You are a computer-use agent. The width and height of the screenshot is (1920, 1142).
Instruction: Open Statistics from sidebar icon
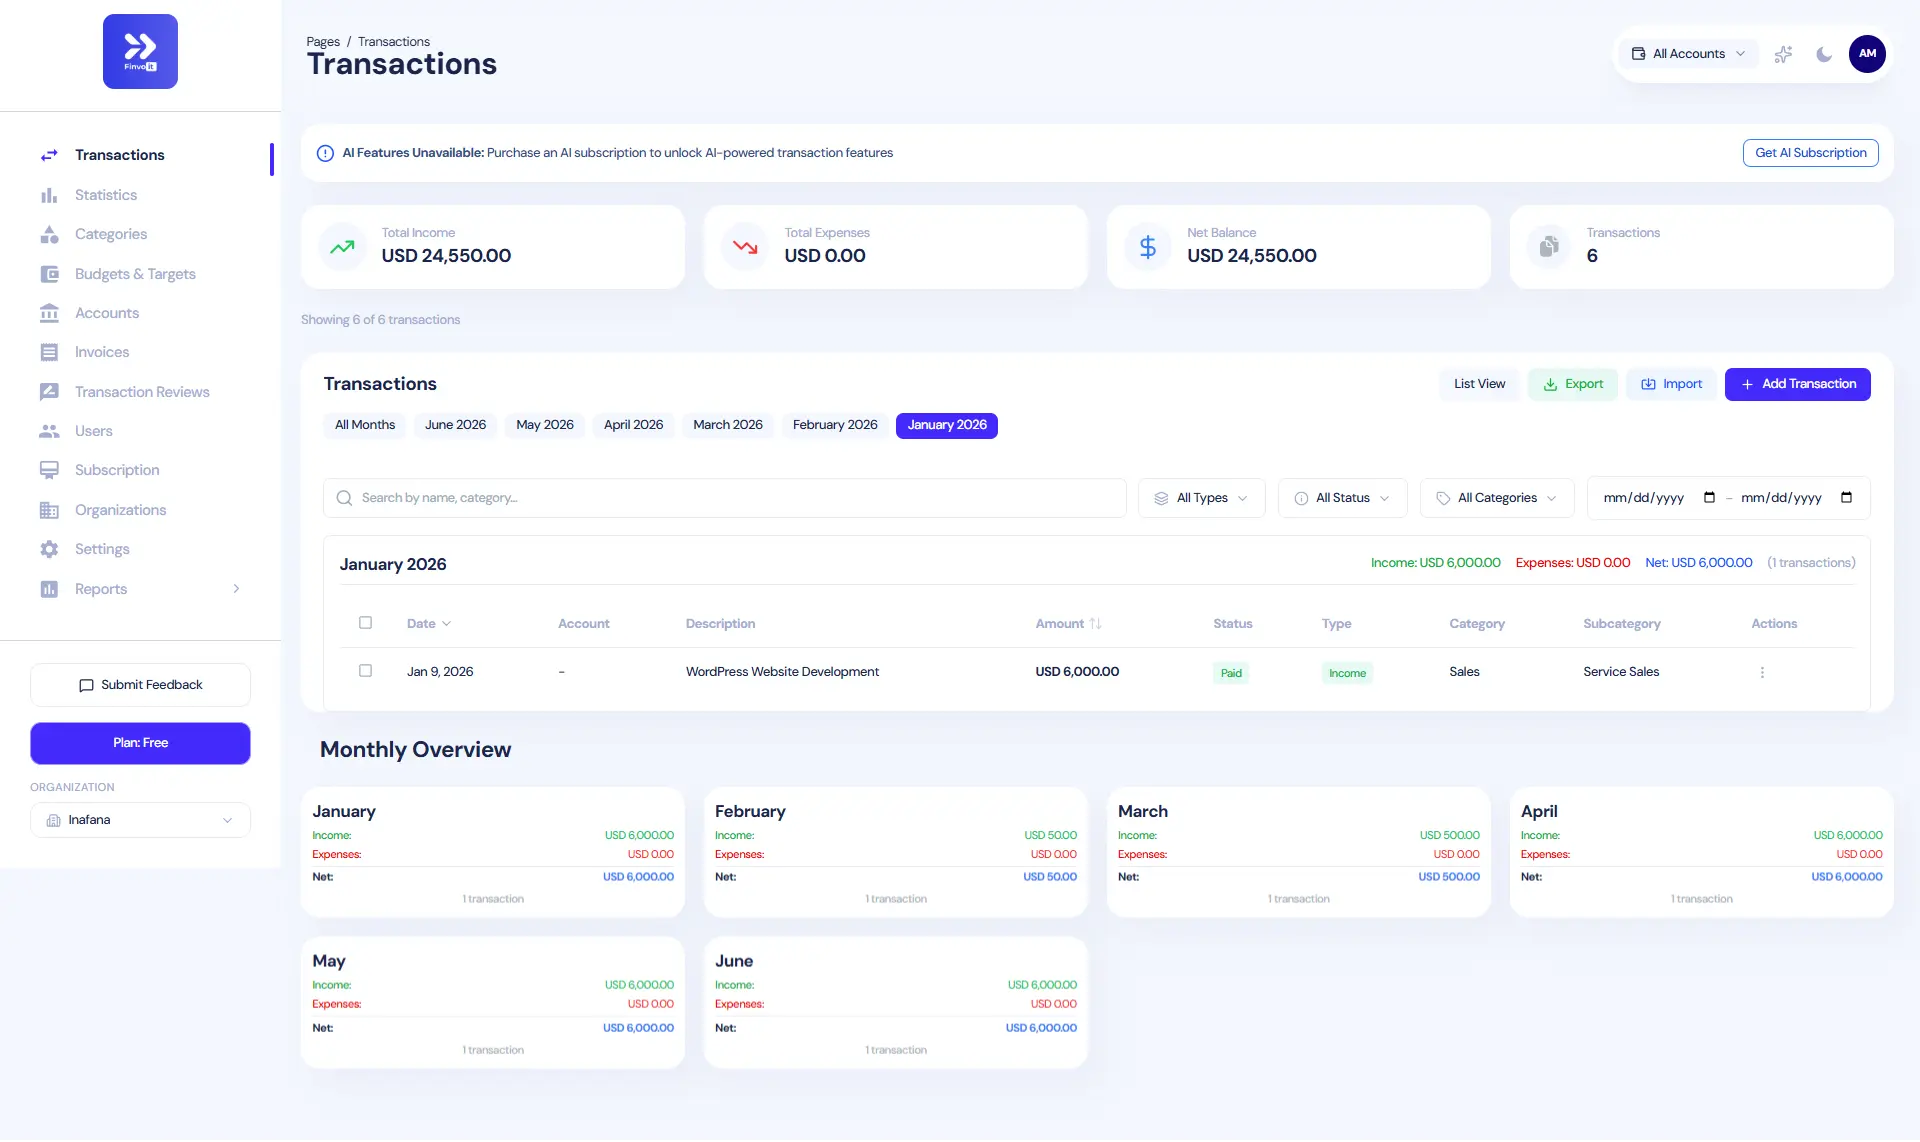click(x=49, y=195)
